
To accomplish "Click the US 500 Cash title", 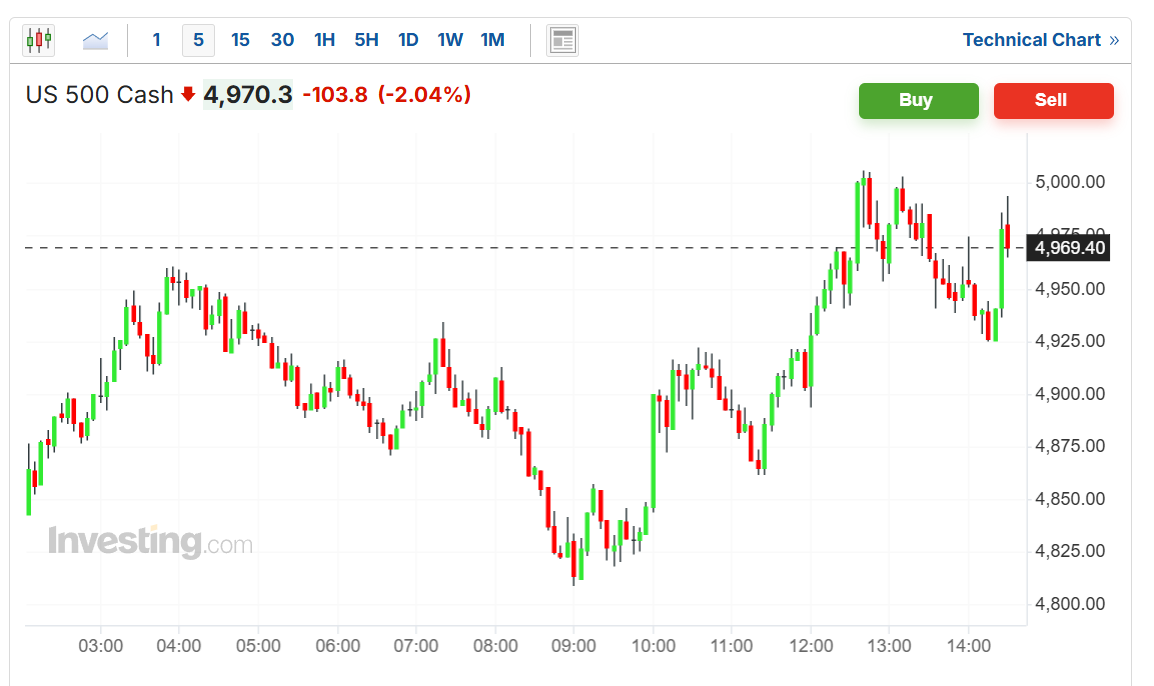I will point(99,95).
